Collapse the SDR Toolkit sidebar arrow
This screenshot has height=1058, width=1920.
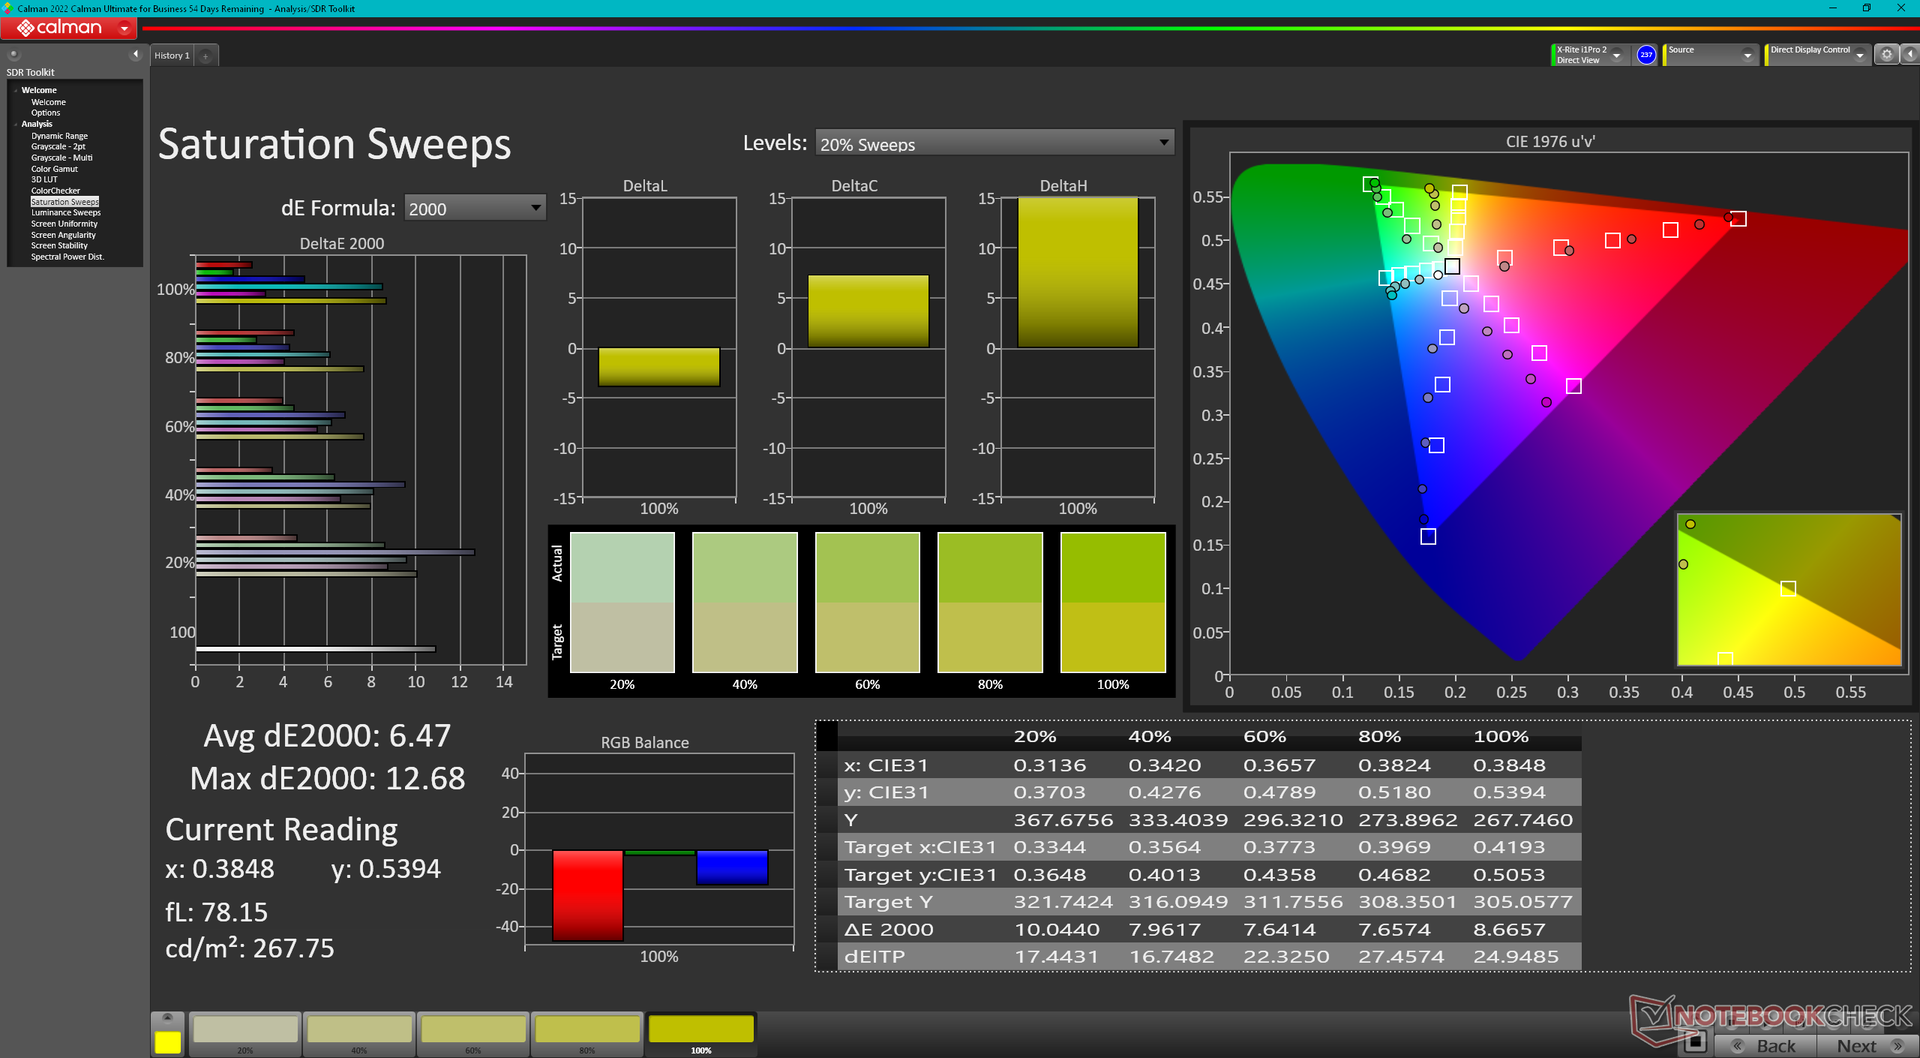135,54
